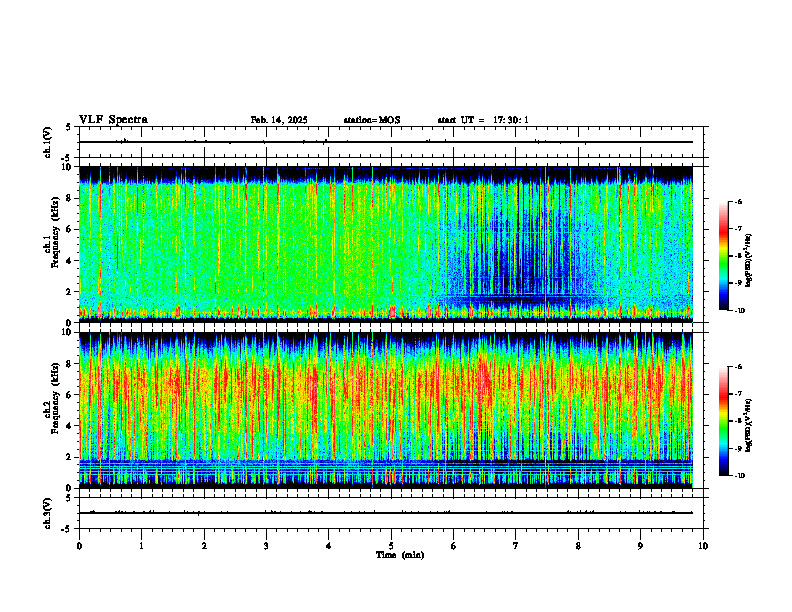Click the ch.2 colorbar "log(PSD)(V²/Hz)" label
Viewport: 792px width, 612px height.
[749, 426]
